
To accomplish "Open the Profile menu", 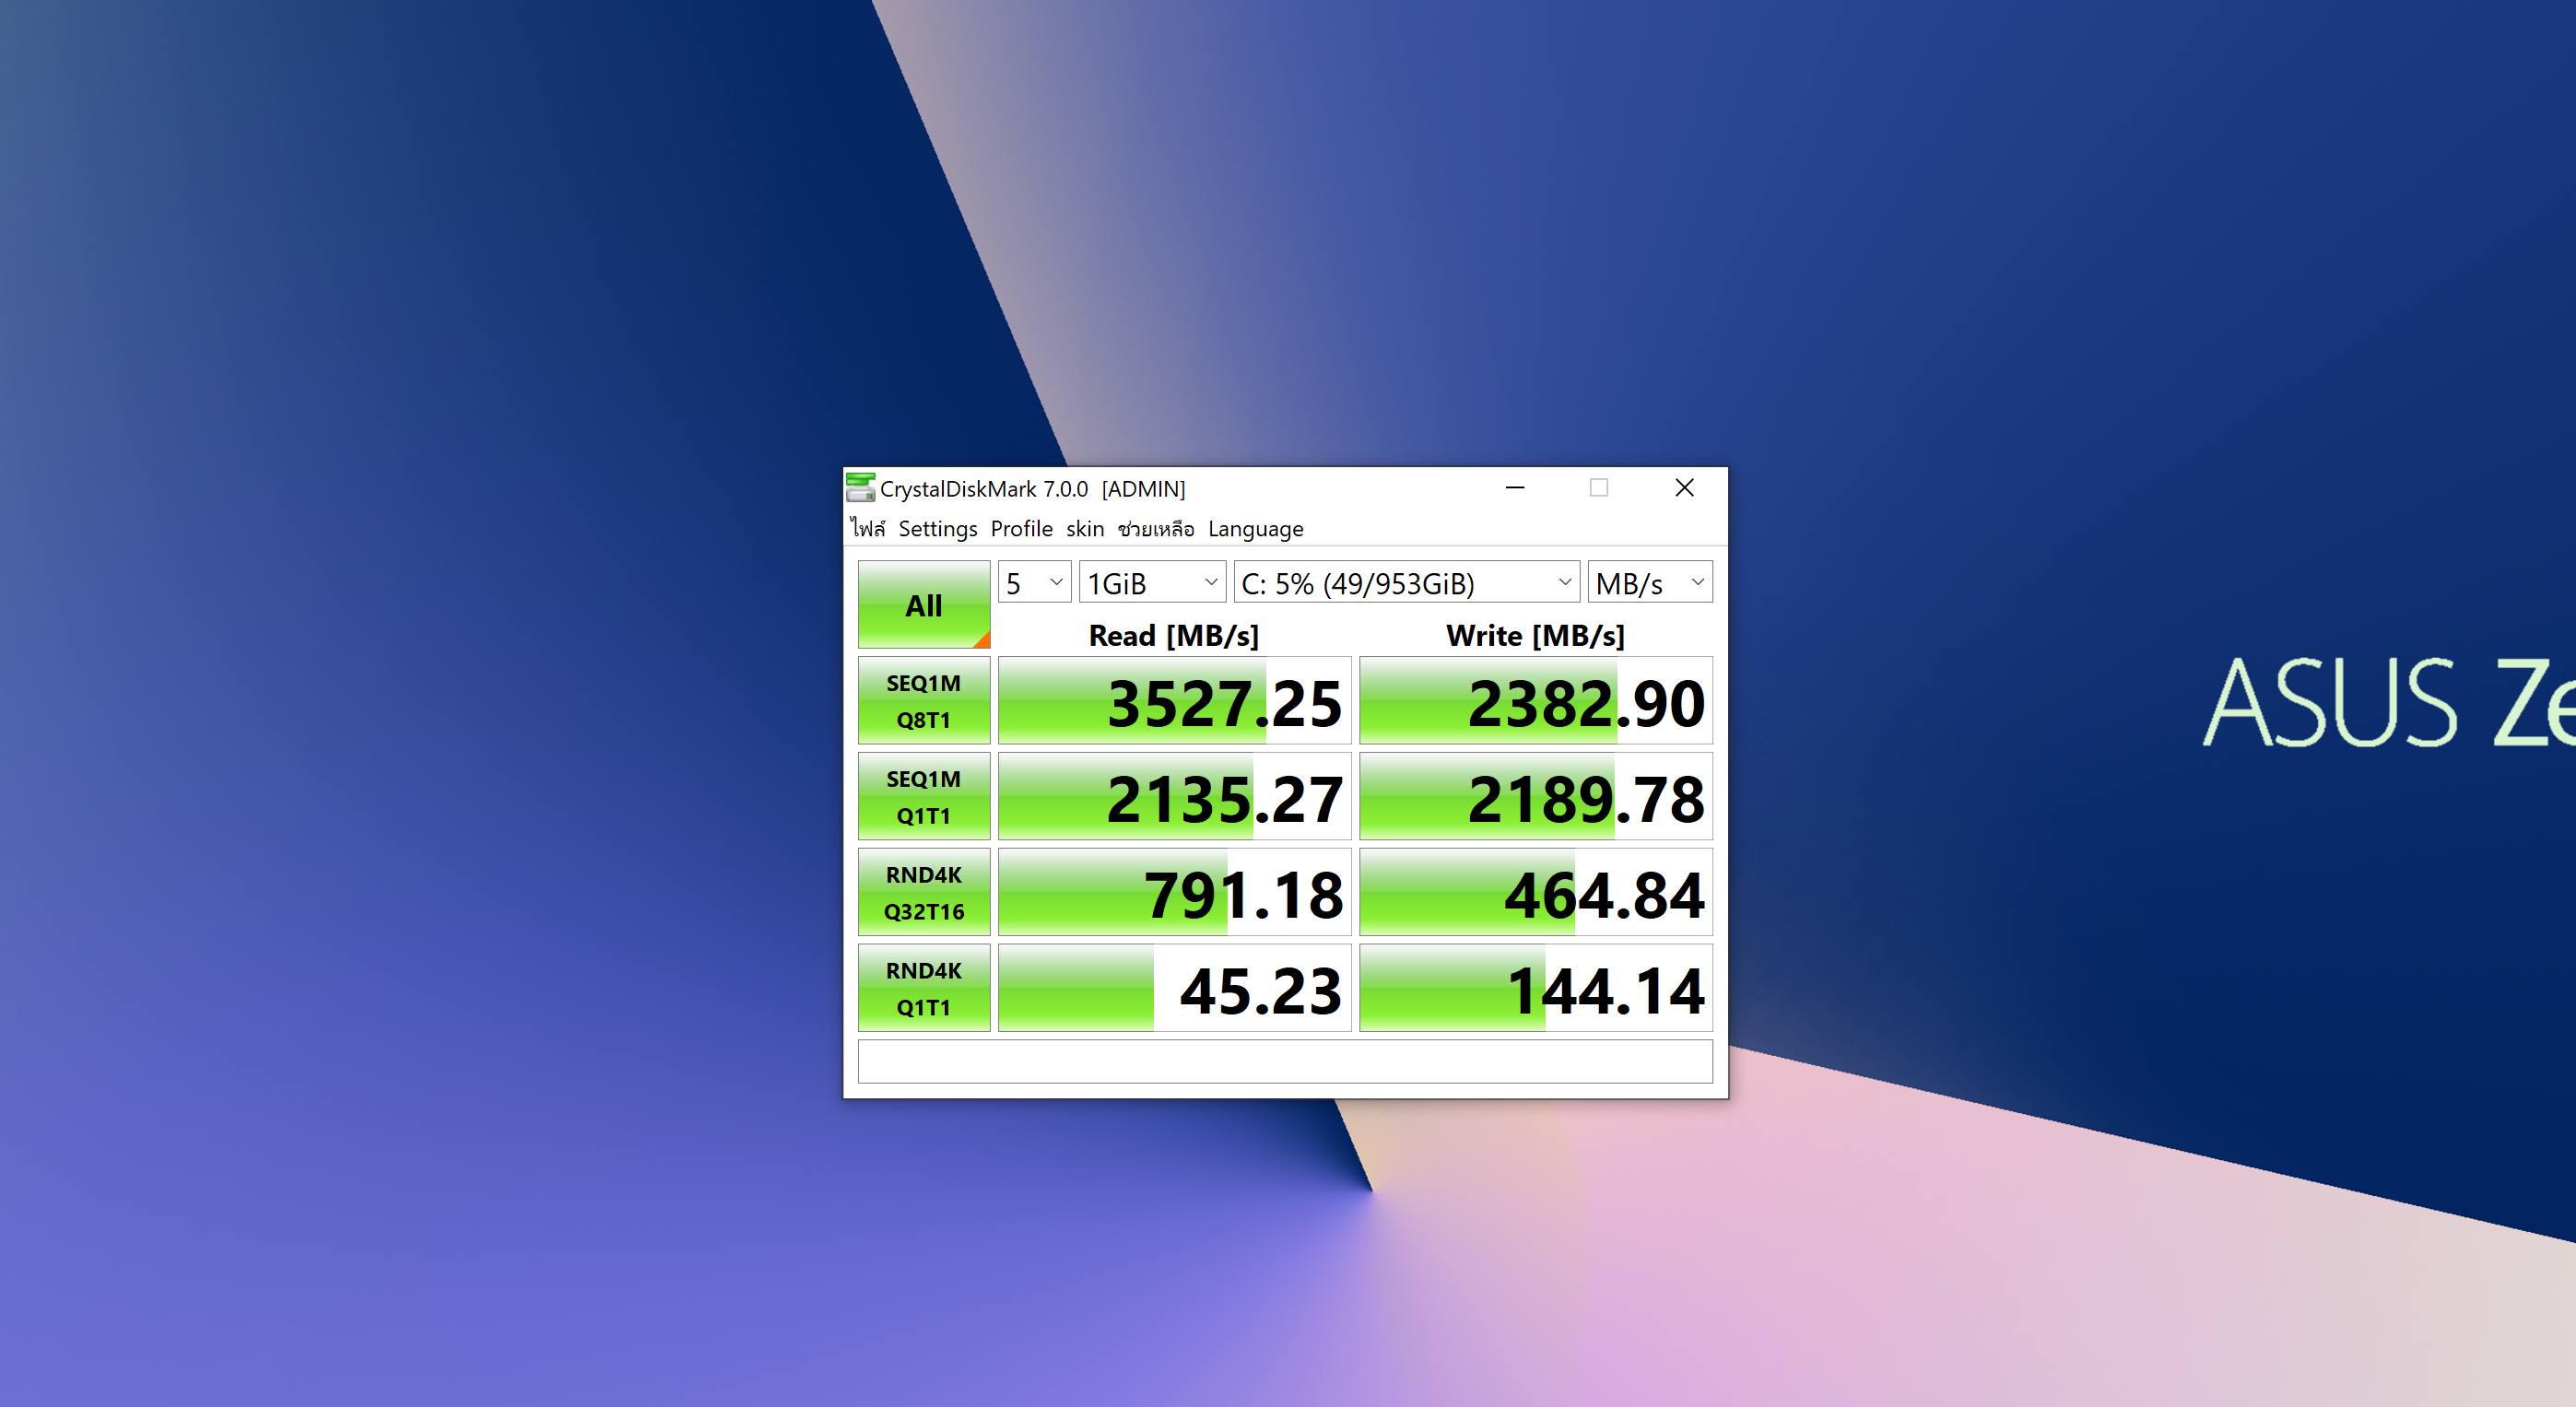I will (x=1021, y=528).
